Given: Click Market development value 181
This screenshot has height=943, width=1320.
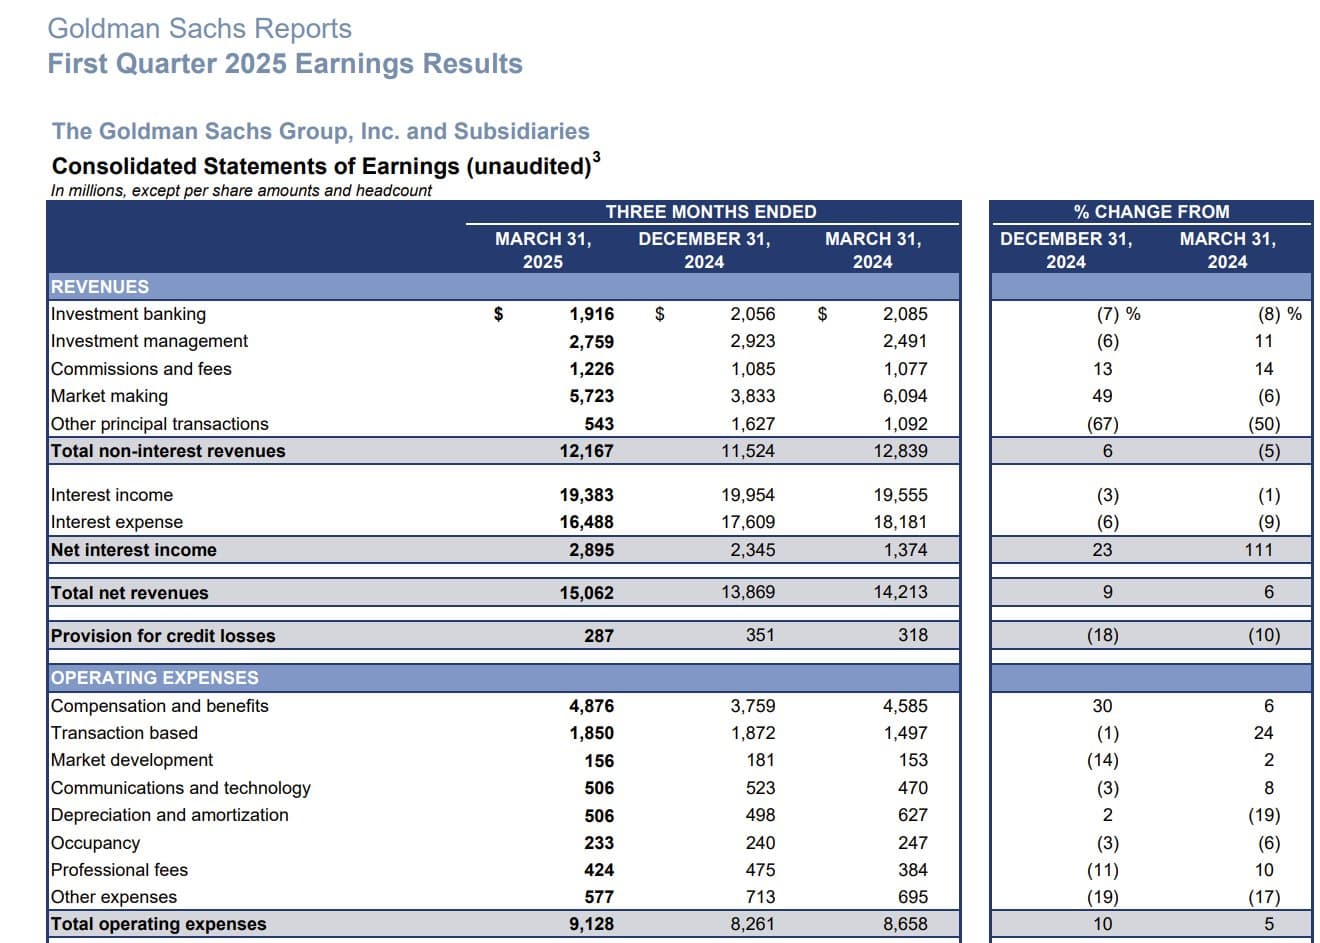Looking at the screenshot, I should tap(760, 761).
